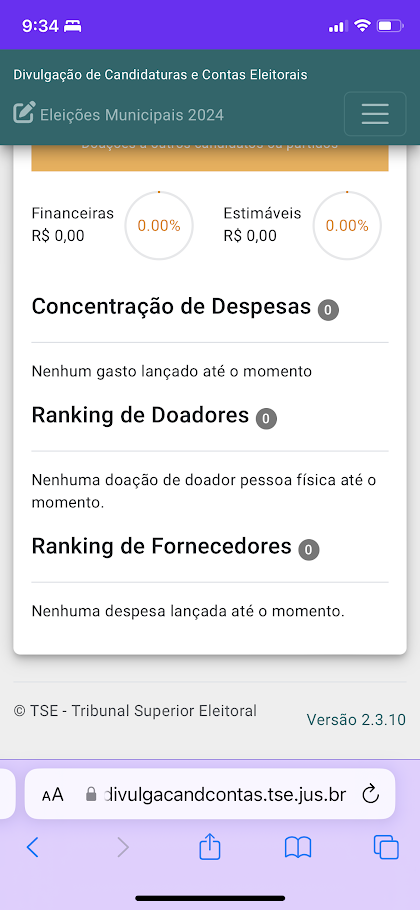The height and width of the screenshot is (910, 420).
Task: Tap Safari back arrow
Action: pyautogui.click(x=32, y=847)
